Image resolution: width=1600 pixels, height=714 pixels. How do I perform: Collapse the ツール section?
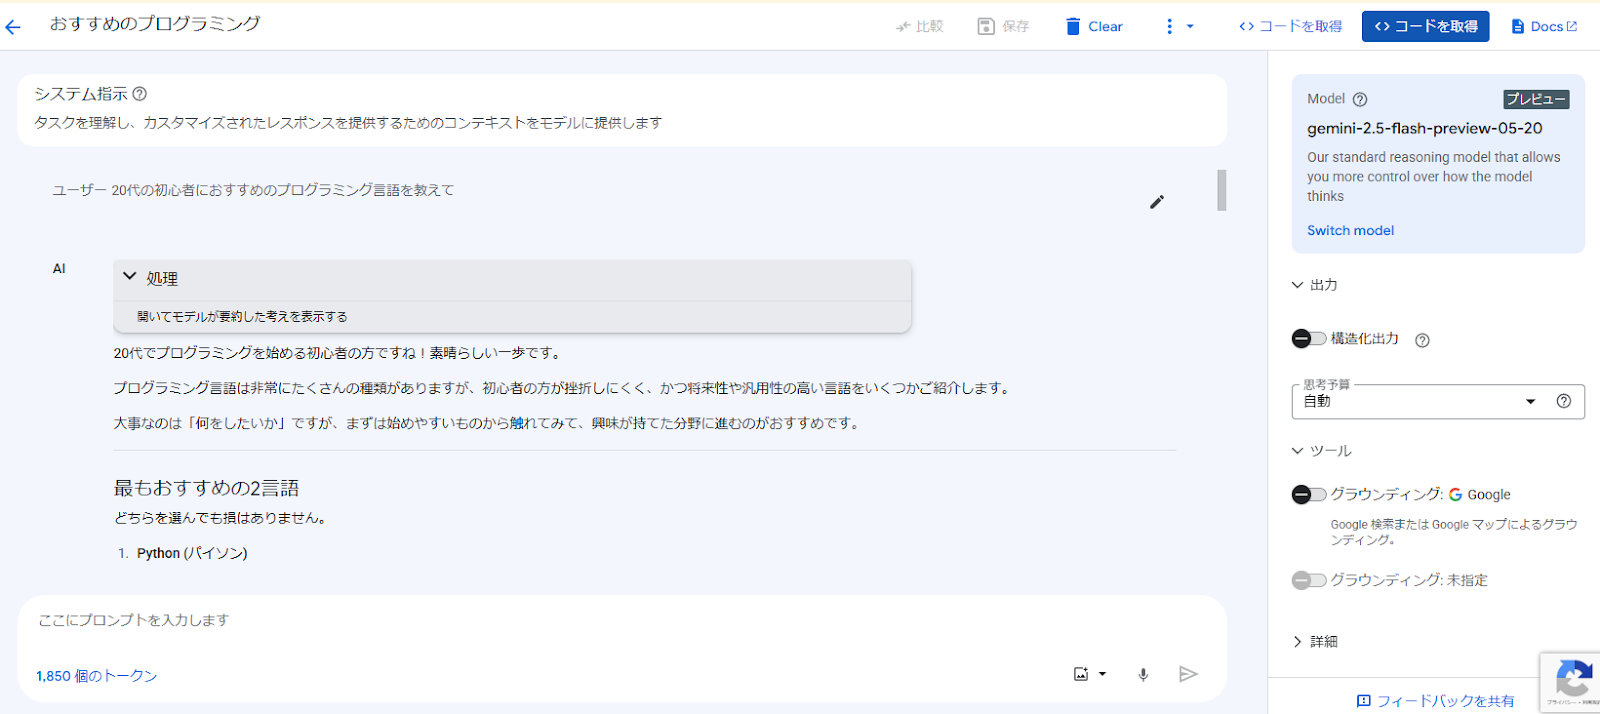pyautogui.click(x=1298, y=451)
